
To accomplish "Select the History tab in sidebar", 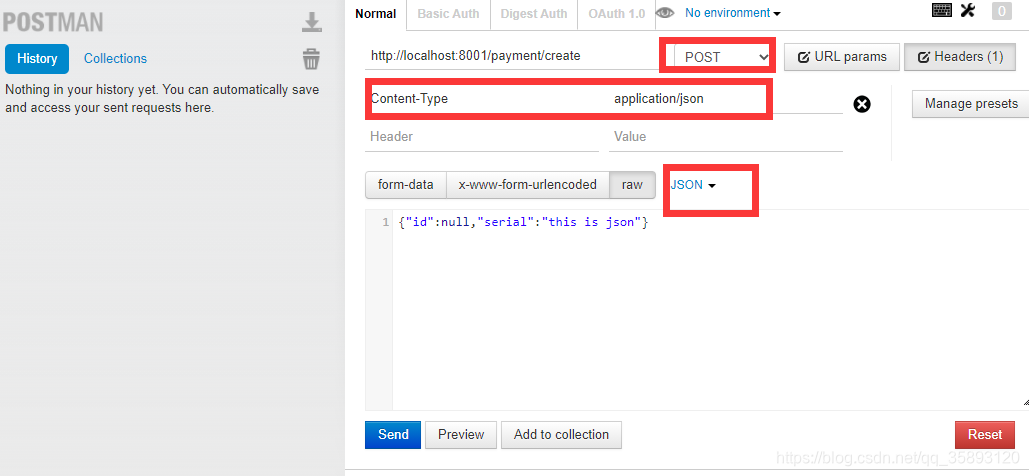I will pos(37,58).
